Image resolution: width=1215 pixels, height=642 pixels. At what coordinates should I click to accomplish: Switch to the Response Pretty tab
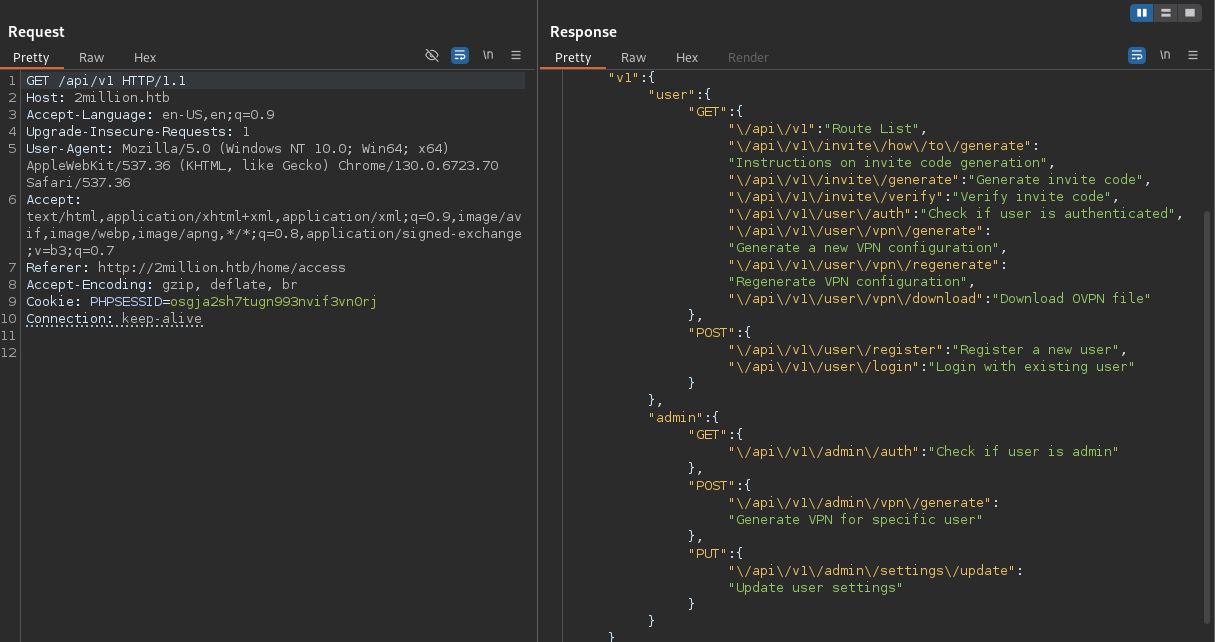point(573,58)
